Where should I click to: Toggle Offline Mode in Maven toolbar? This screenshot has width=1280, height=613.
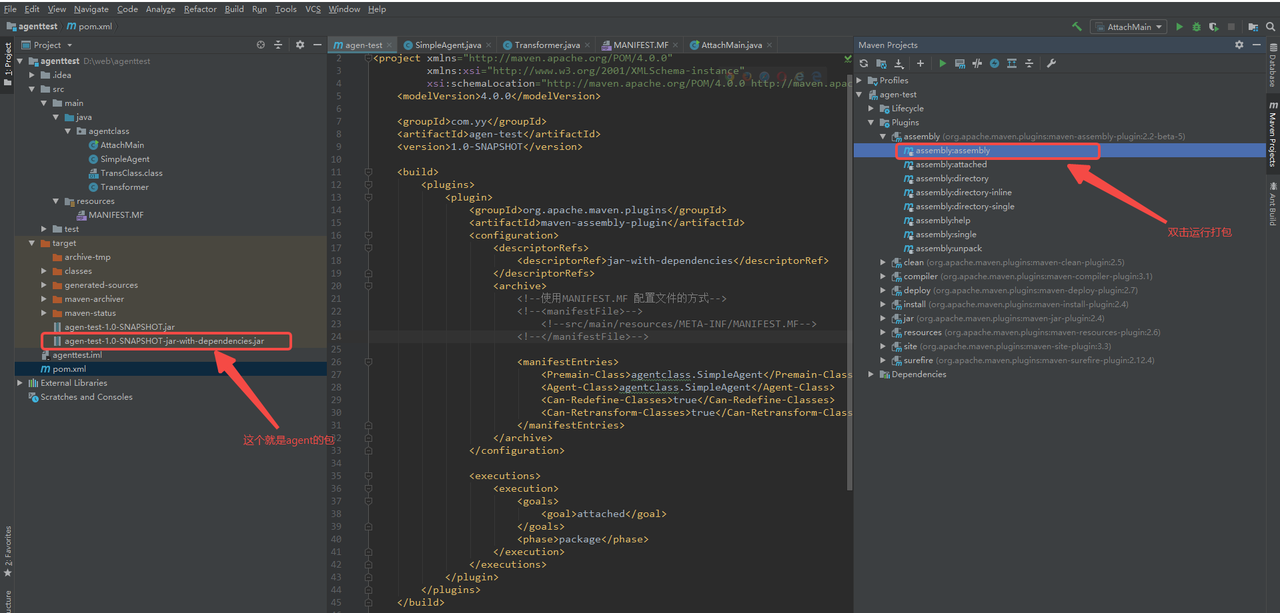coord(977,63)
